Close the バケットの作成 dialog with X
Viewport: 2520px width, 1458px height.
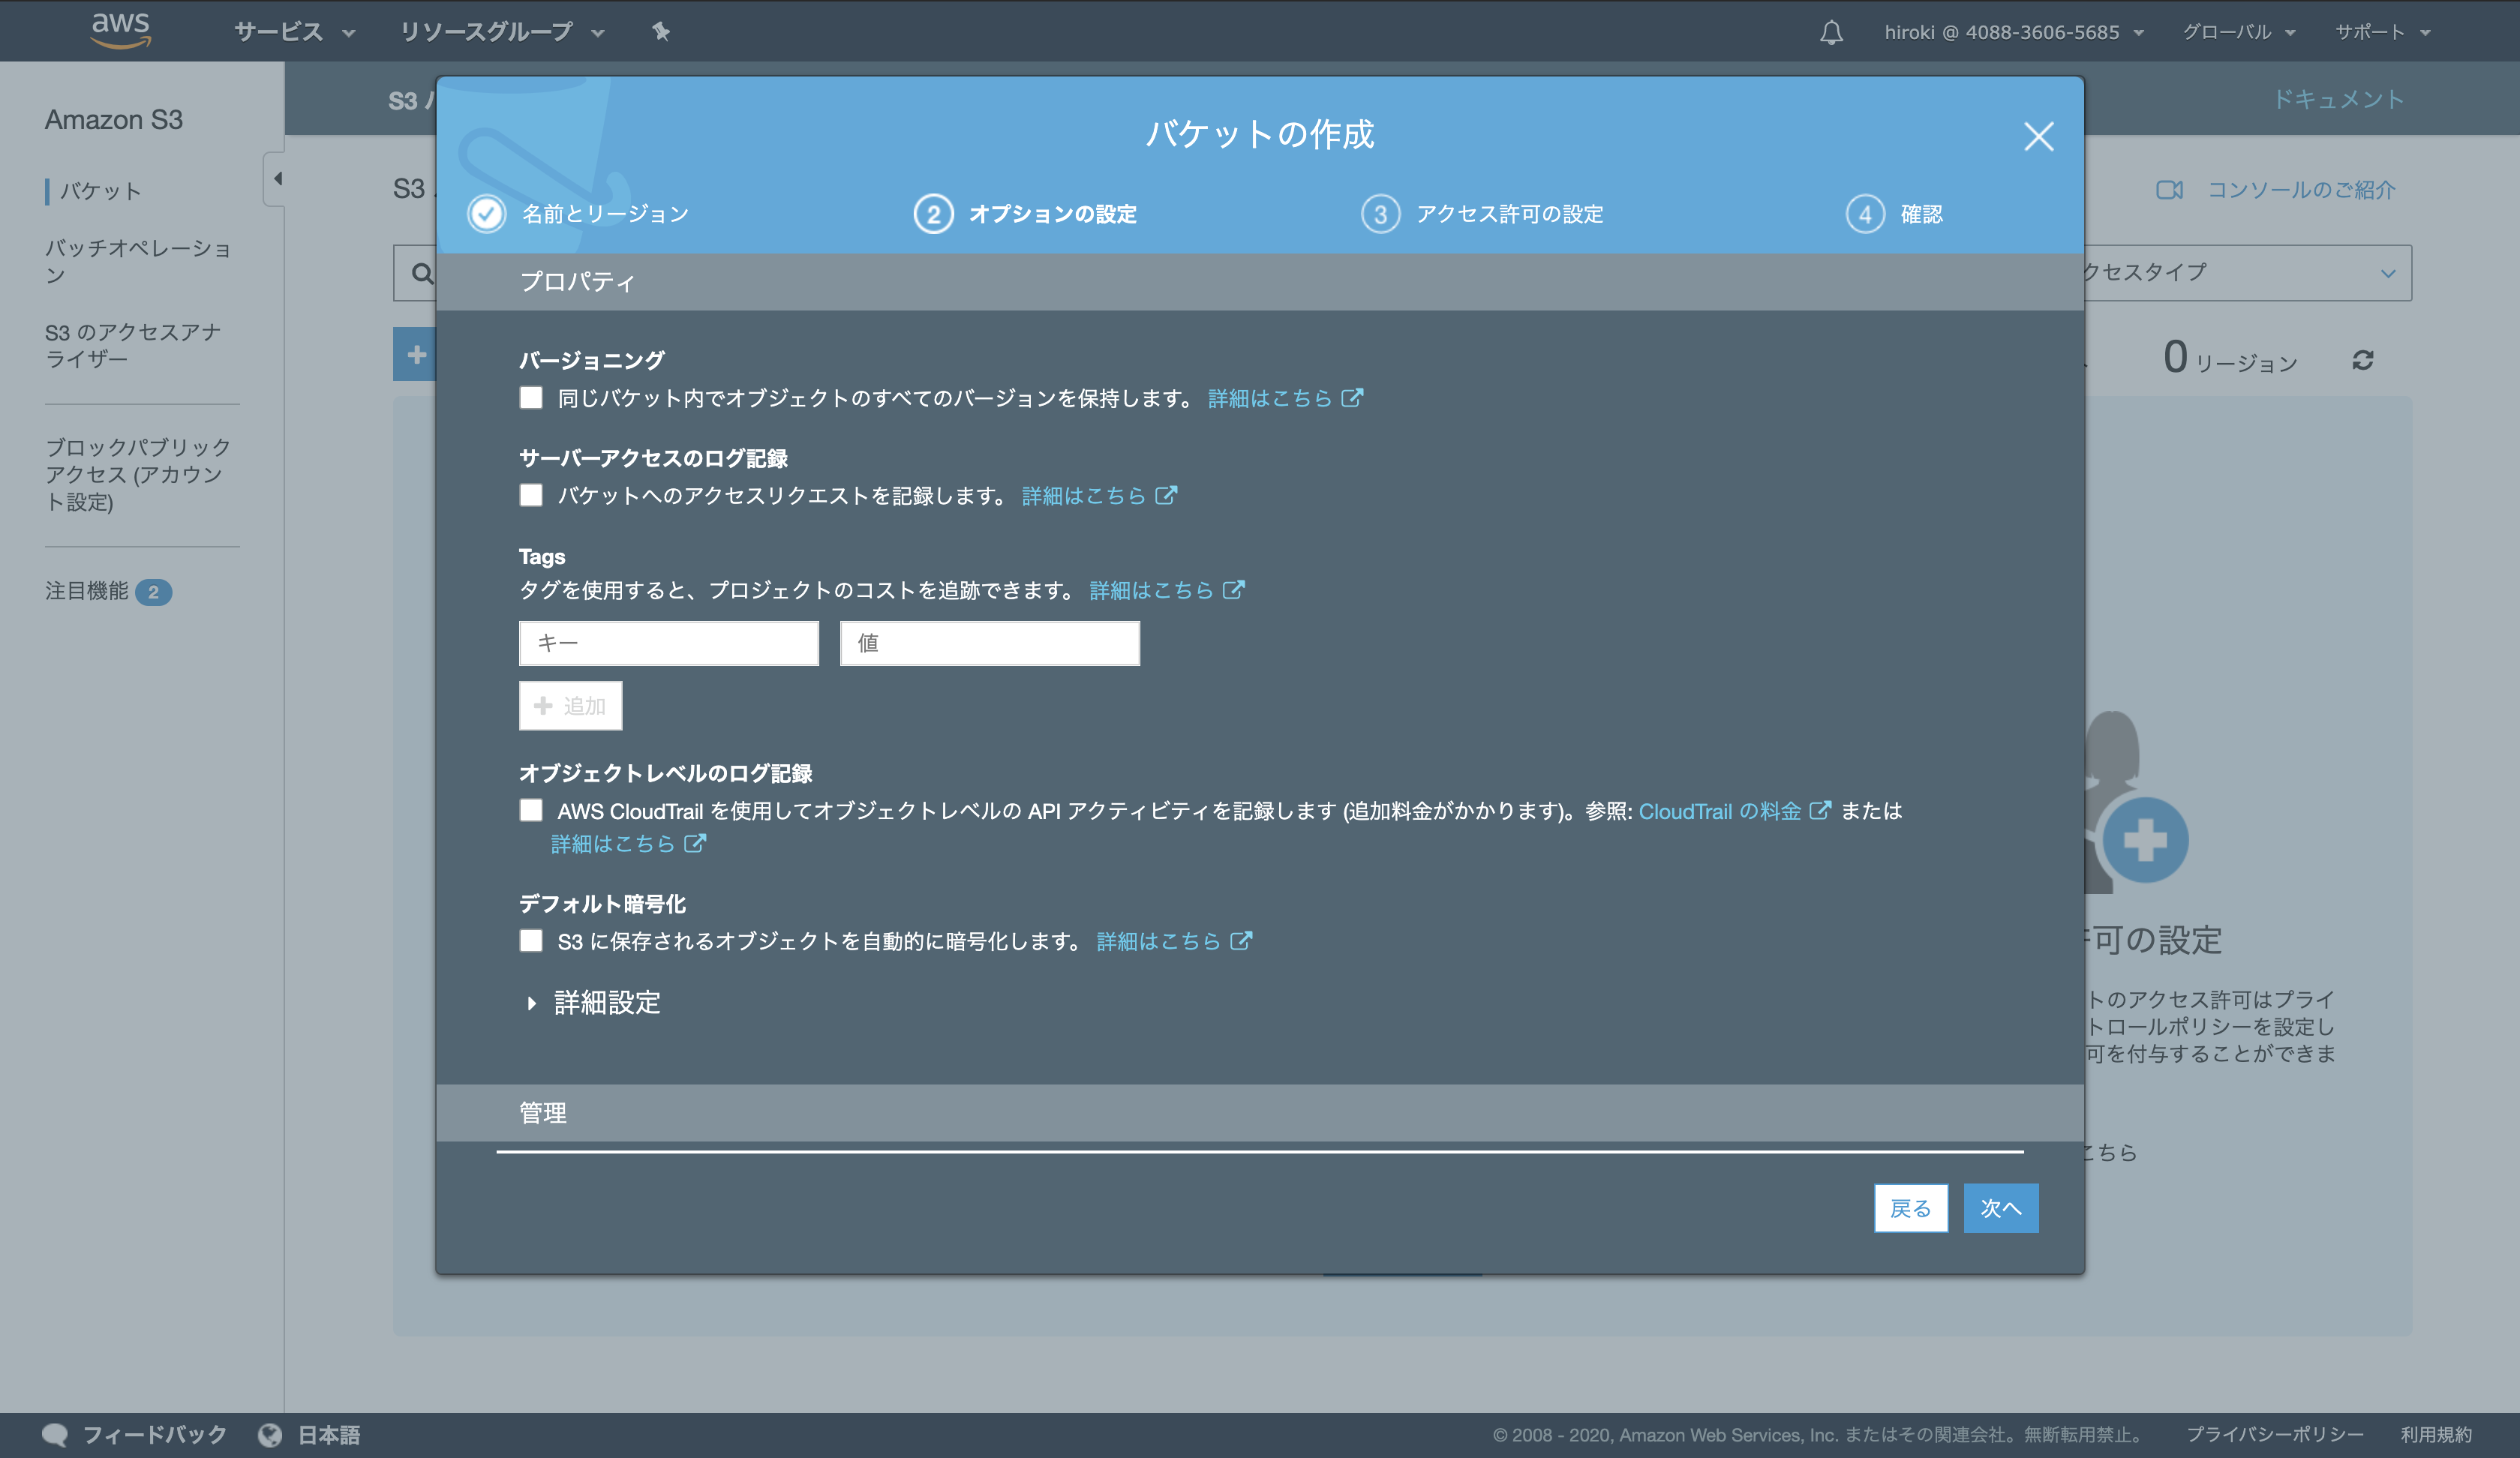pyautogui.click(x=2038, y=137)
